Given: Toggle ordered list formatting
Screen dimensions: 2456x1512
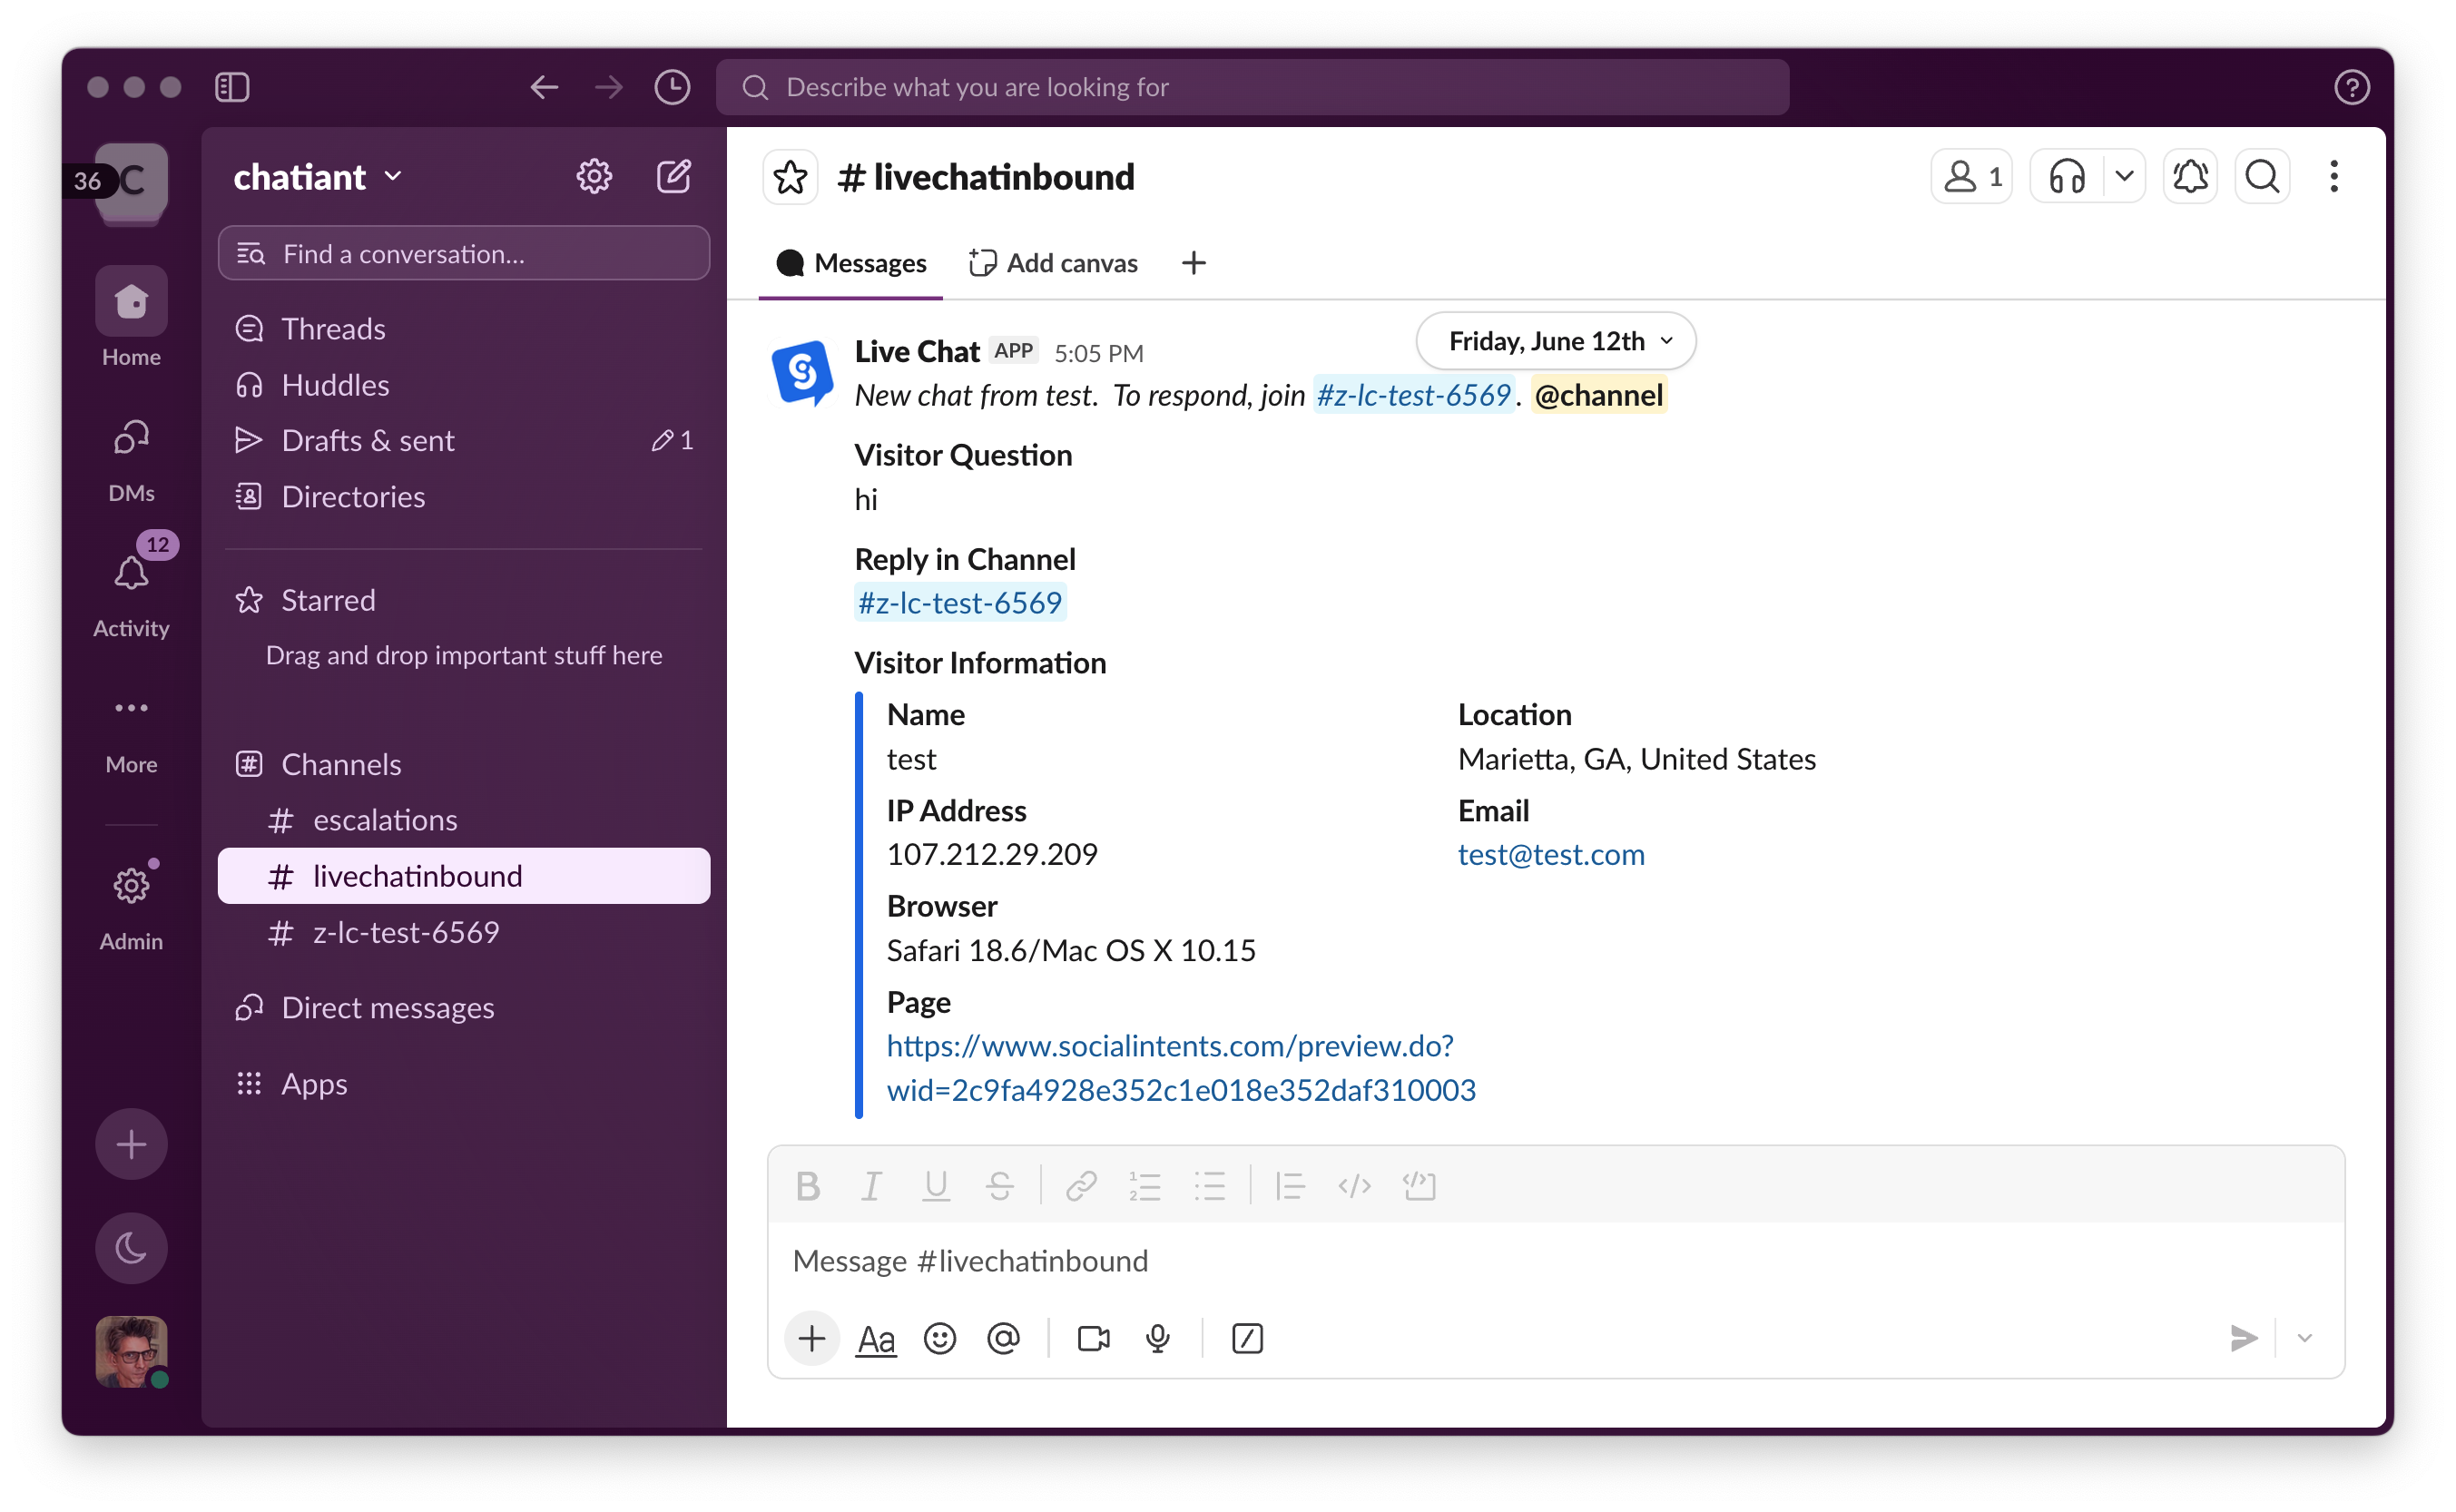Looking at the screenshot, I should coord(1145,1186).
